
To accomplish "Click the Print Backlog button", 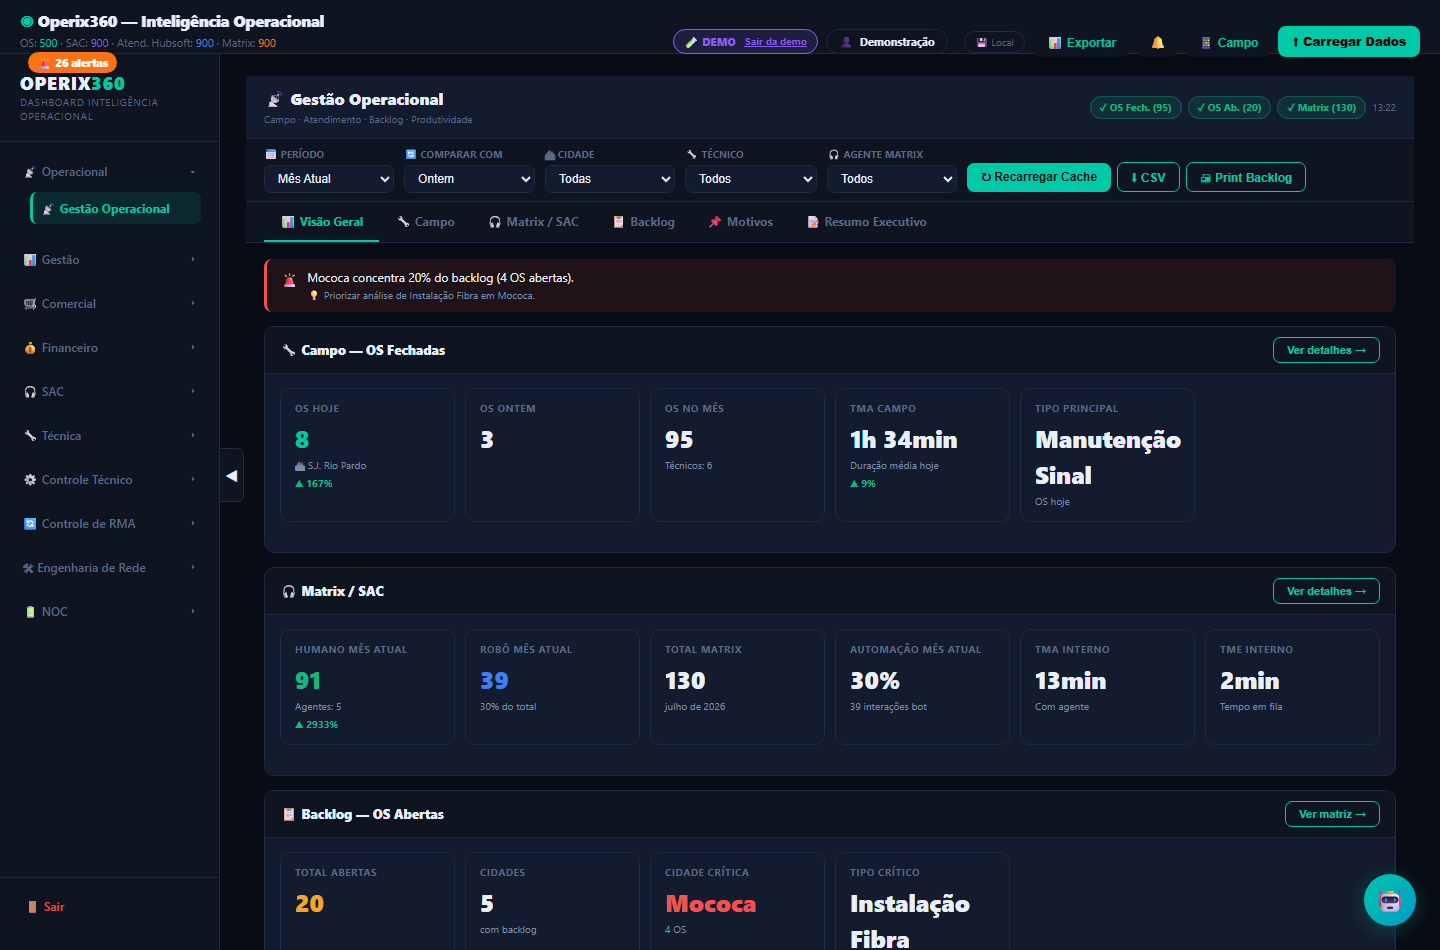I will point(1246,177).
